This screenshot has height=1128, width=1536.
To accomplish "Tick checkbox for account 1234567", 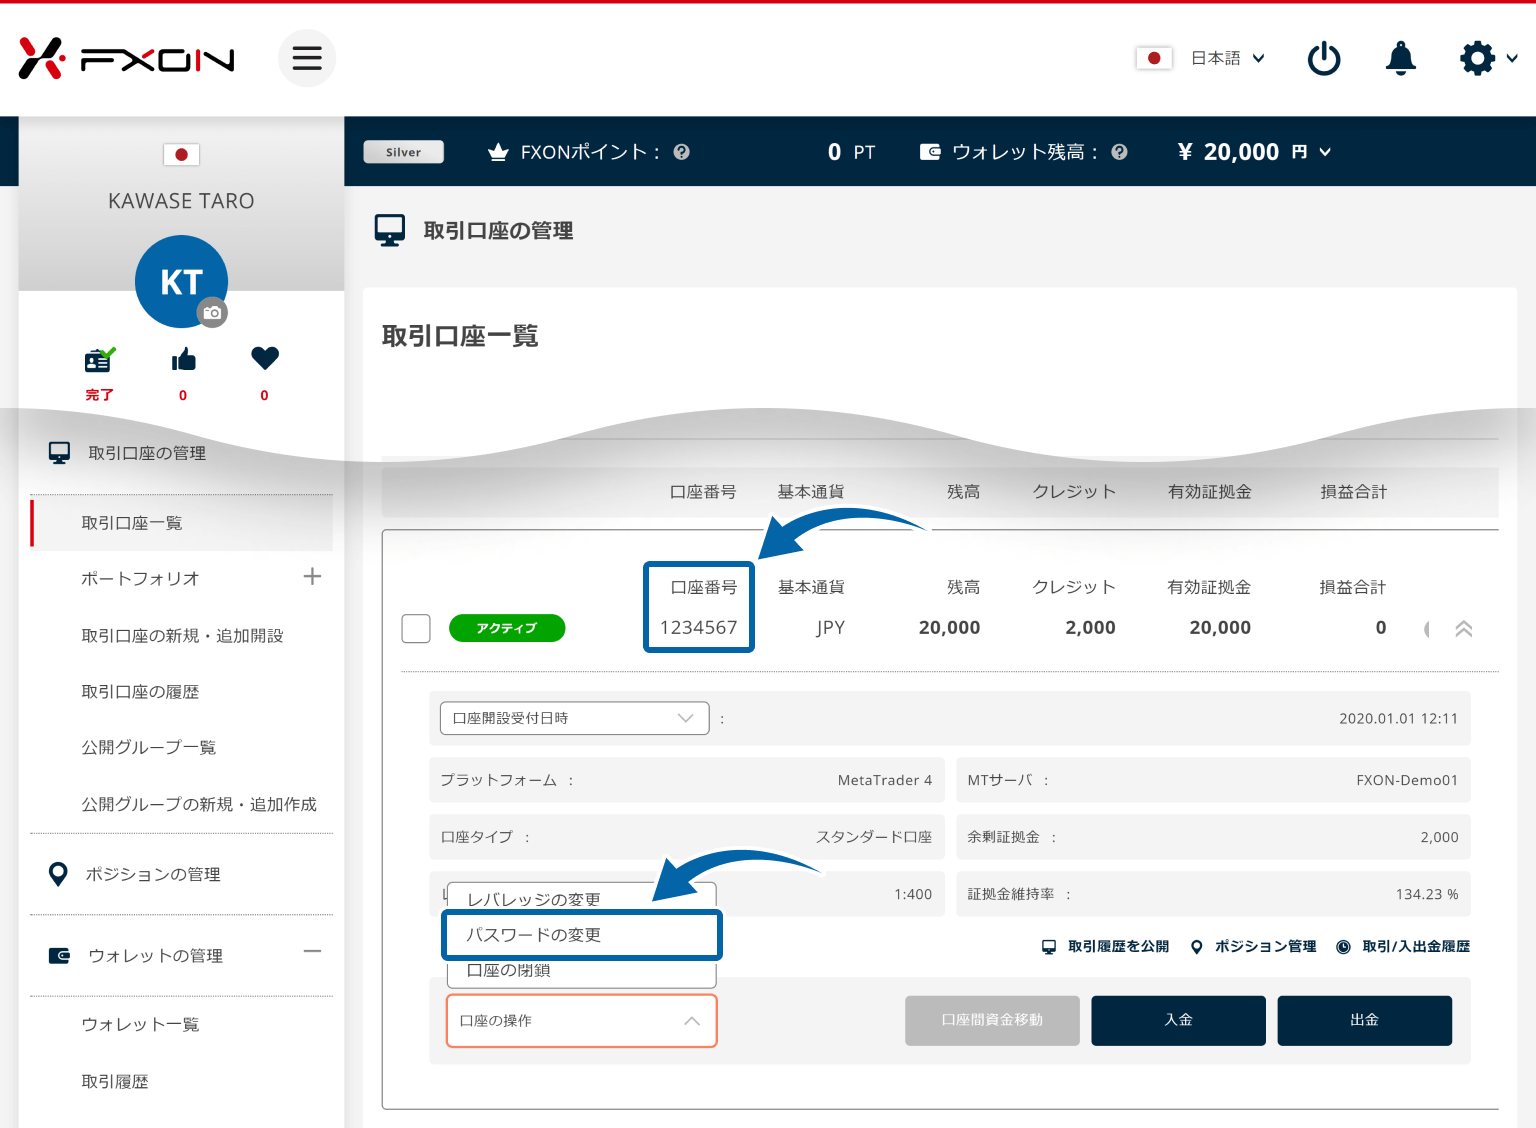I will (x=416, y=628).
